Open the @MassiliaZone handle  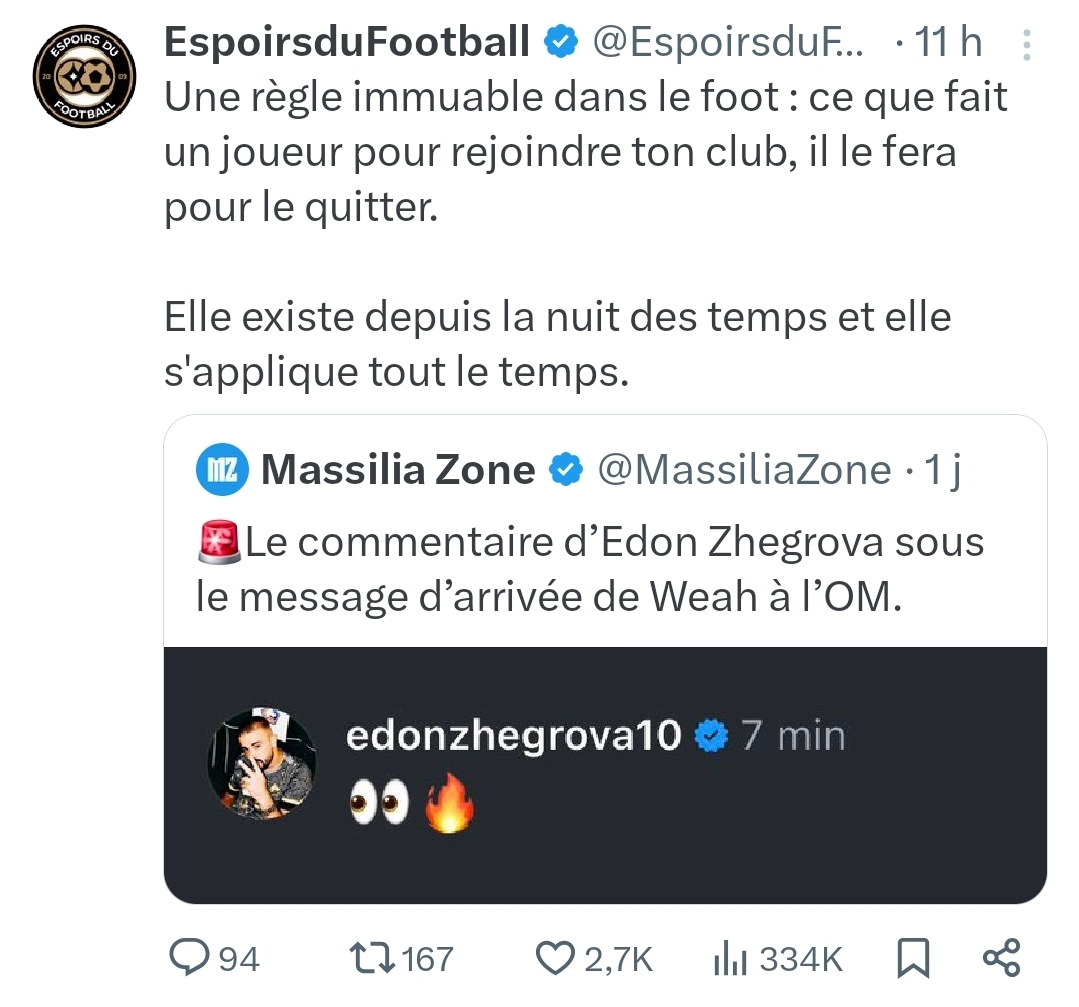[744, 469]
